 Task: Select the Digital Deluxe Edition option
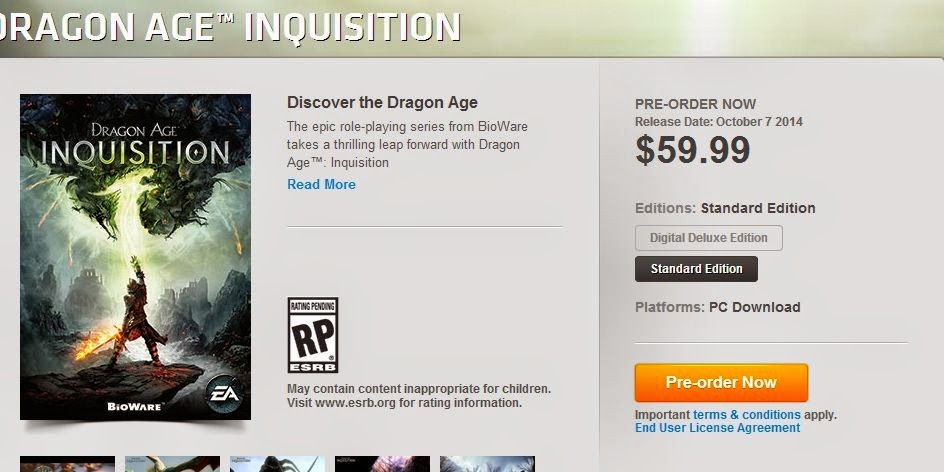click(x=709, y=238)
